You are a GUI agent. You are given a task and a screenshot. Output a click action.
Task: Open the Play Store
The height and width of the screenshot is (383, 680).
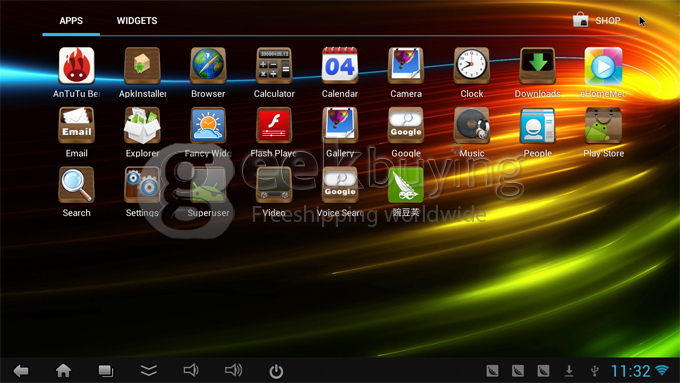[x=603, y=125]
